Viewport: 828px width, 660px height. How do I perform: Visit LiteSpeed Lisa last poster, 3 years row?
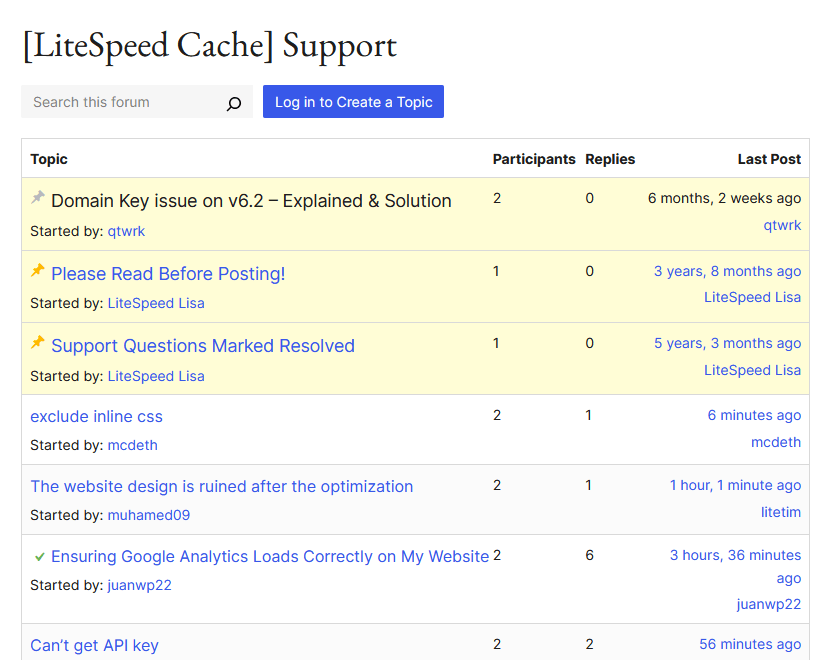[x=752, y=297]
